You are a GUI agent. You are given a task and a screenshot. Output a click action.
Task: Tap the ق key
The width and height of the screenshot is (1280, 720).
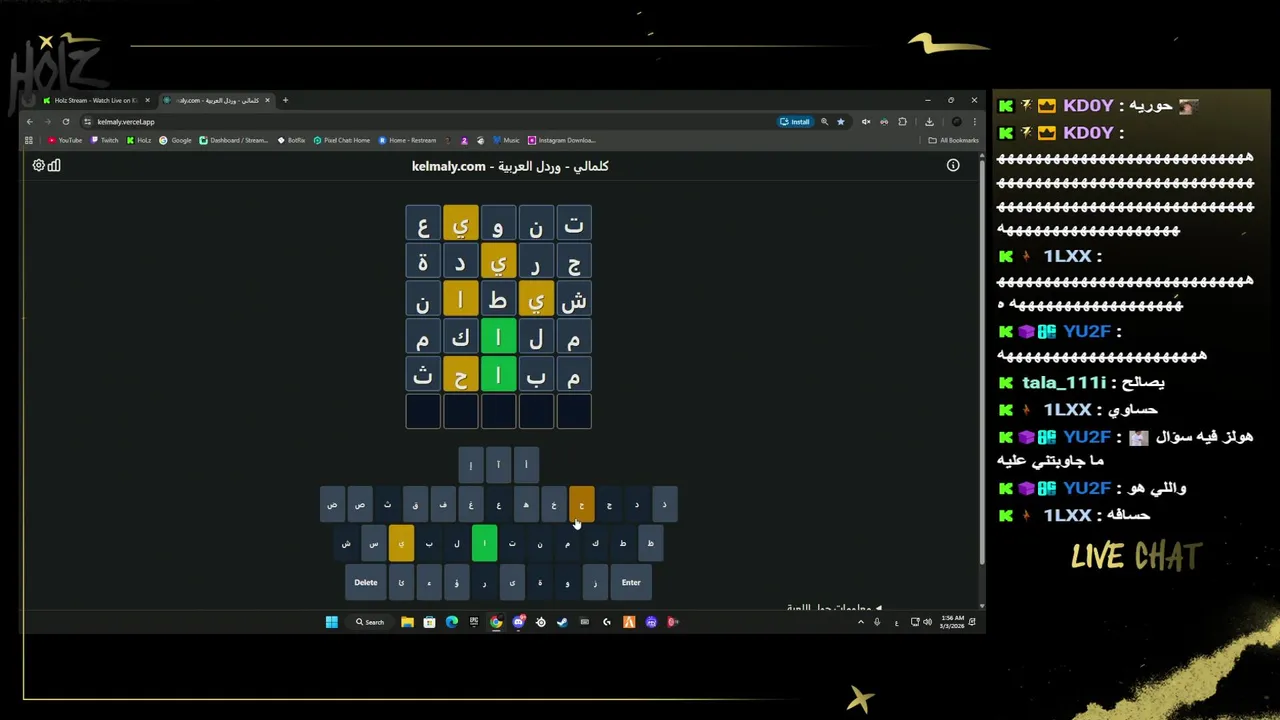point(415,504)
